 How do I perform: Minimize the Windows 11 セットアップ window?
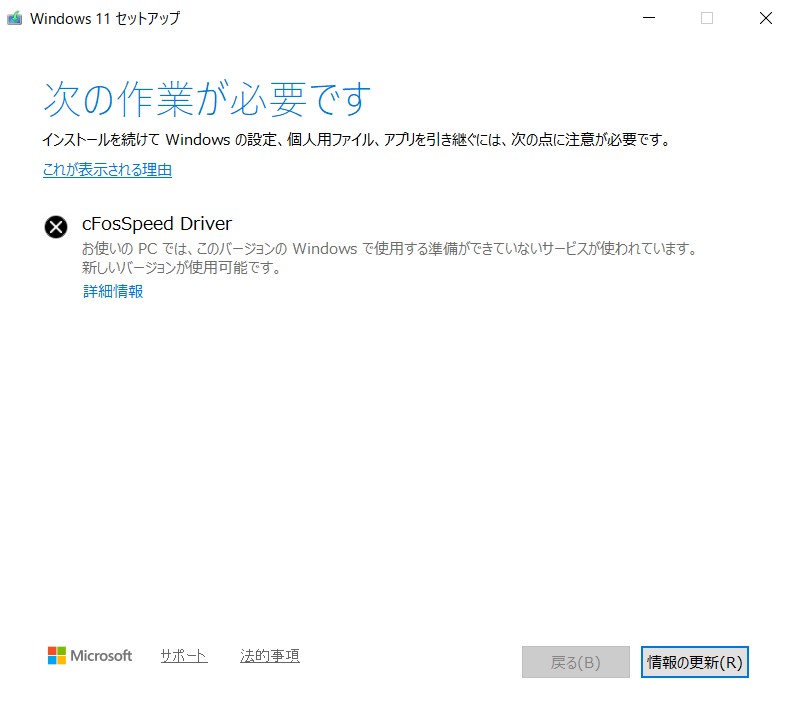tap(648, 18)
